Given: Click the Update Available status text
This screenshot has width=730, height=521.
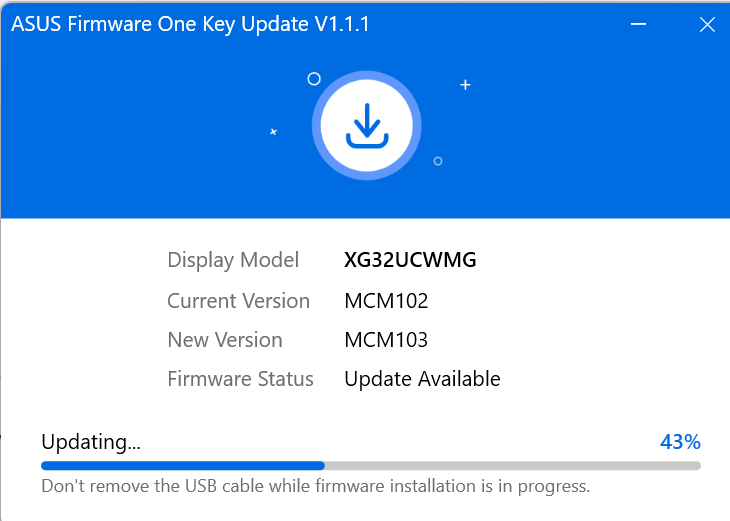Looking at the screenshot, I should (422, 379).
